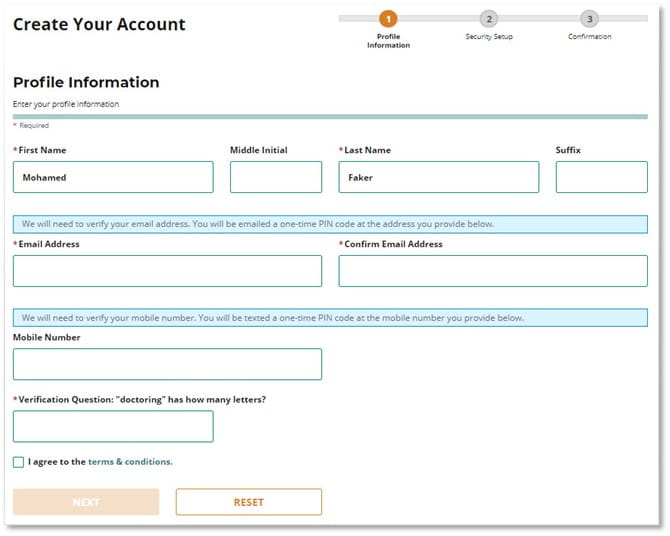Check the I agree to terms checkbox
Screen dimensions: 670x536
pyautogui.click(x=19, y=462)
